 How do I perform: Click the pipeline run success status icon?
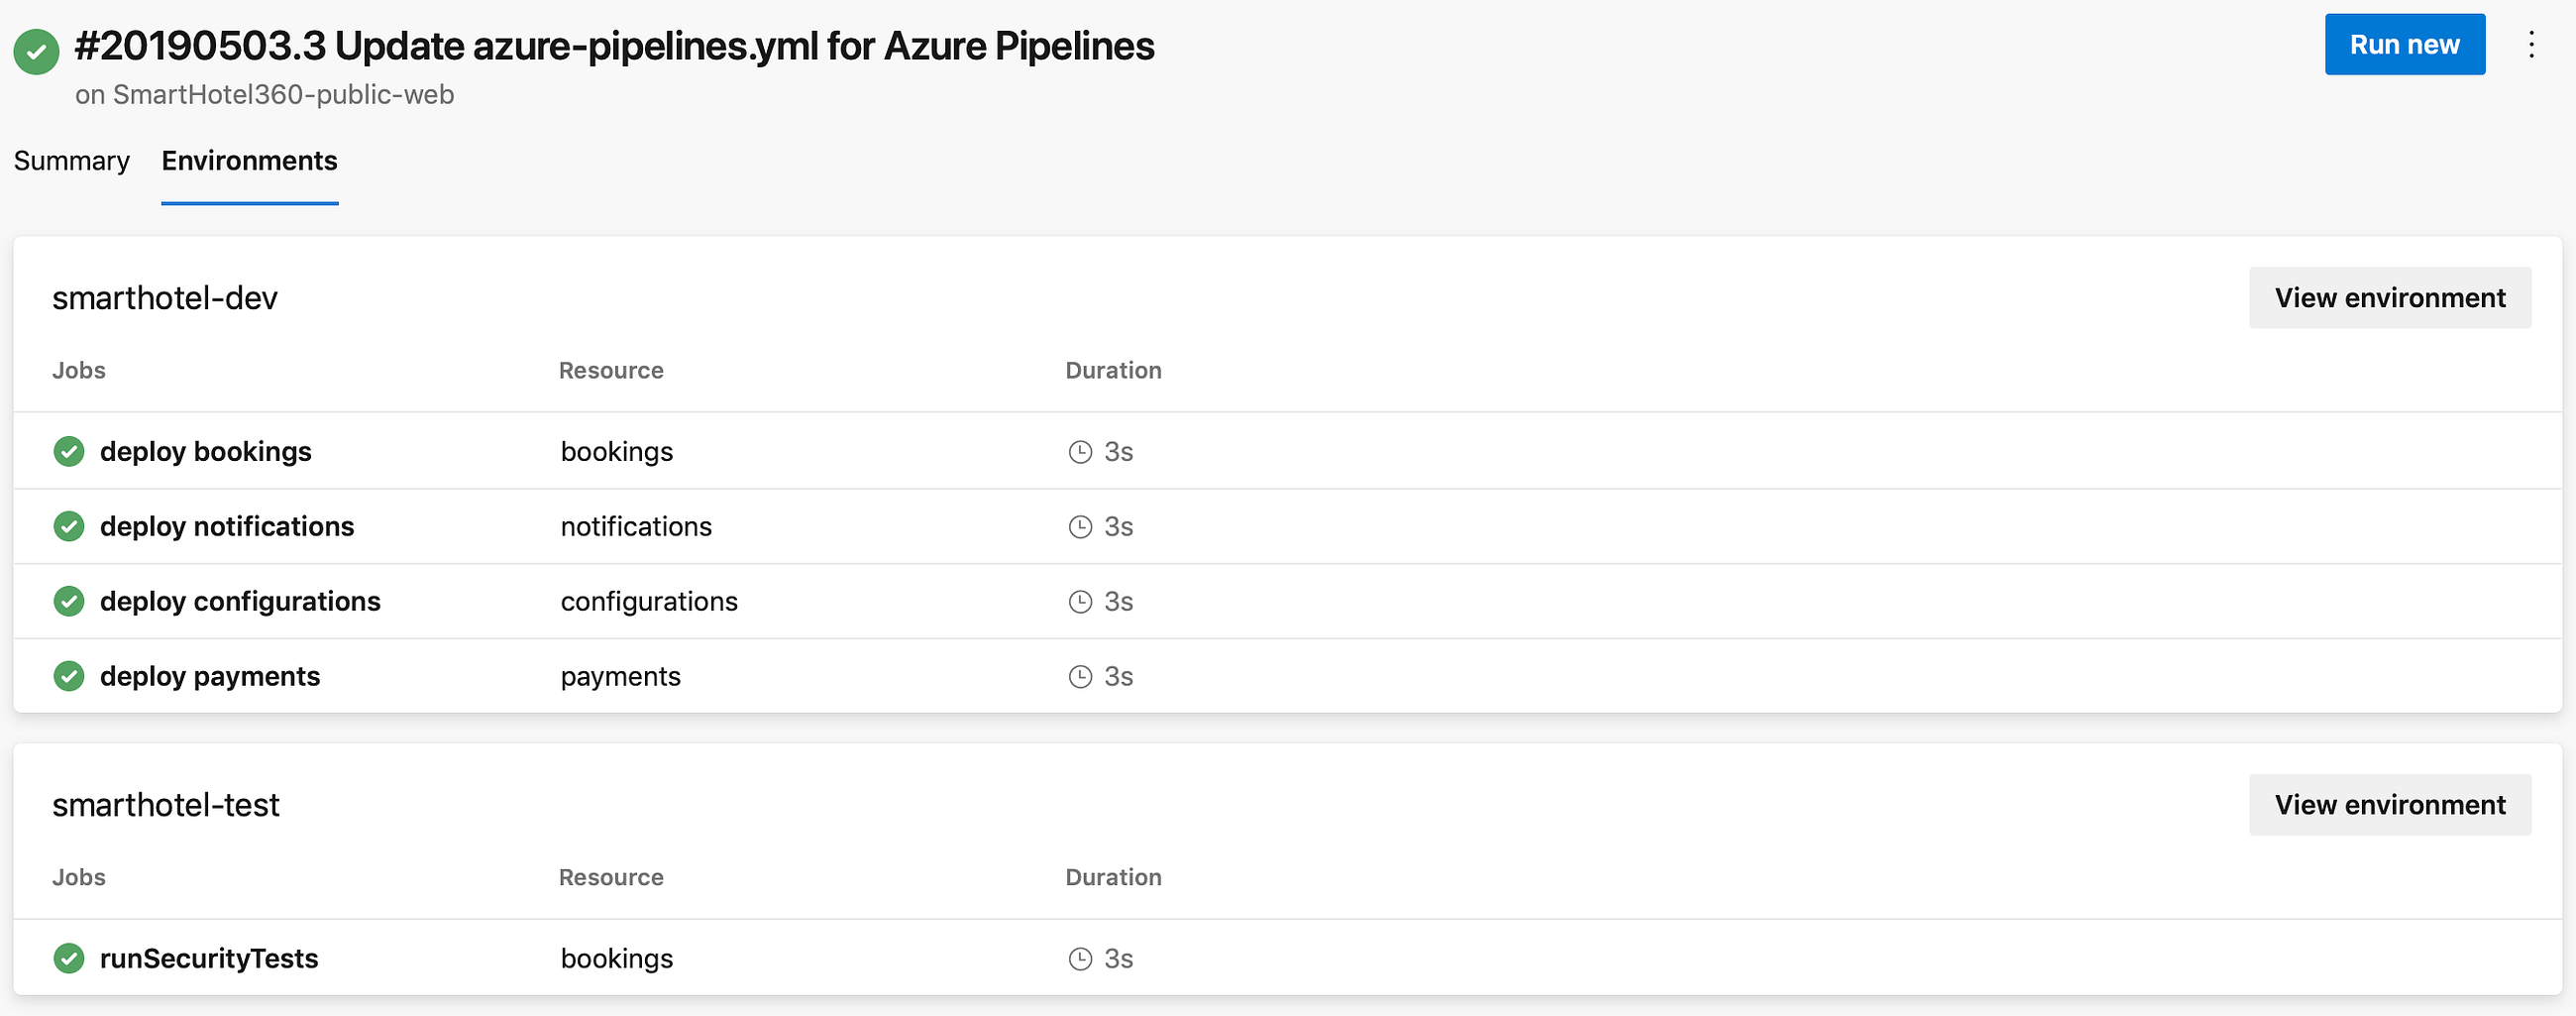point(36,51)
